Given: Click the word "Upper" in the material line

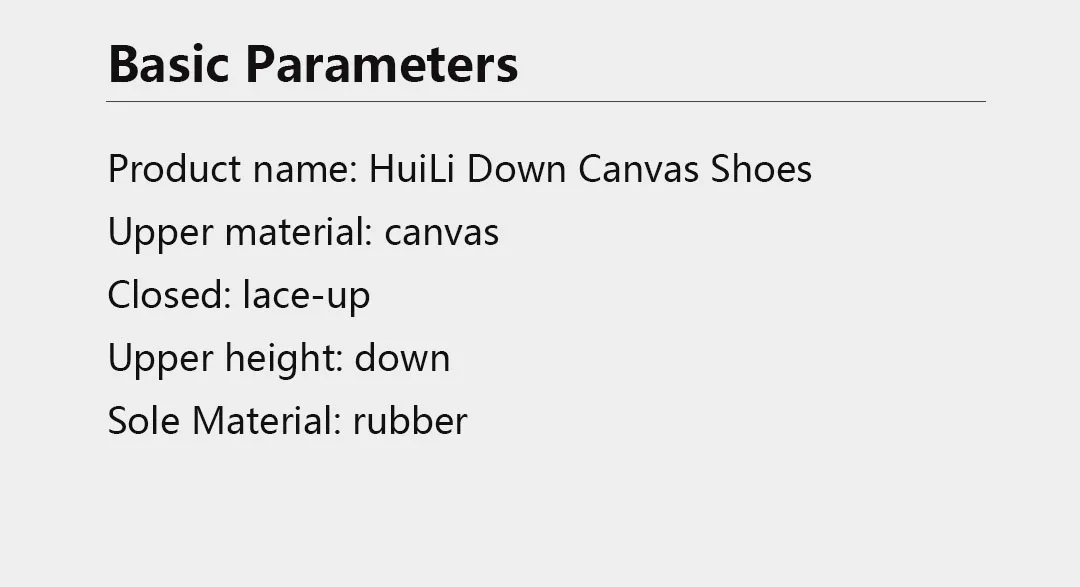Looking at the screenshot, I should (x=160, y=232).
